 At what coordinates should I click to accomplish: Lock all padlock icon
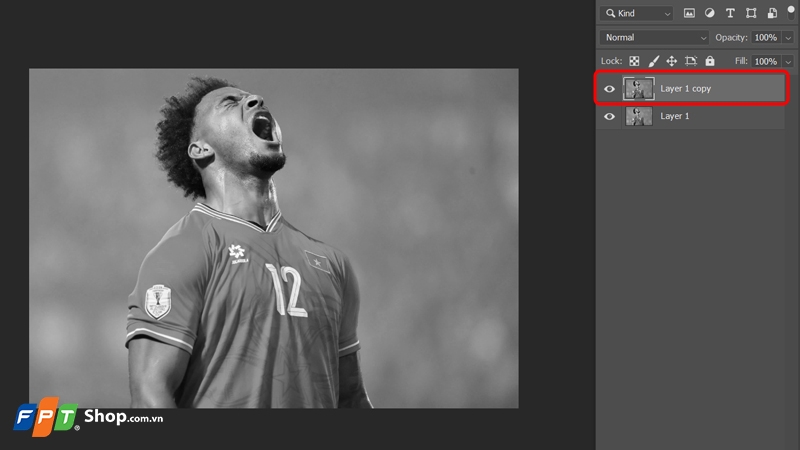710,61
